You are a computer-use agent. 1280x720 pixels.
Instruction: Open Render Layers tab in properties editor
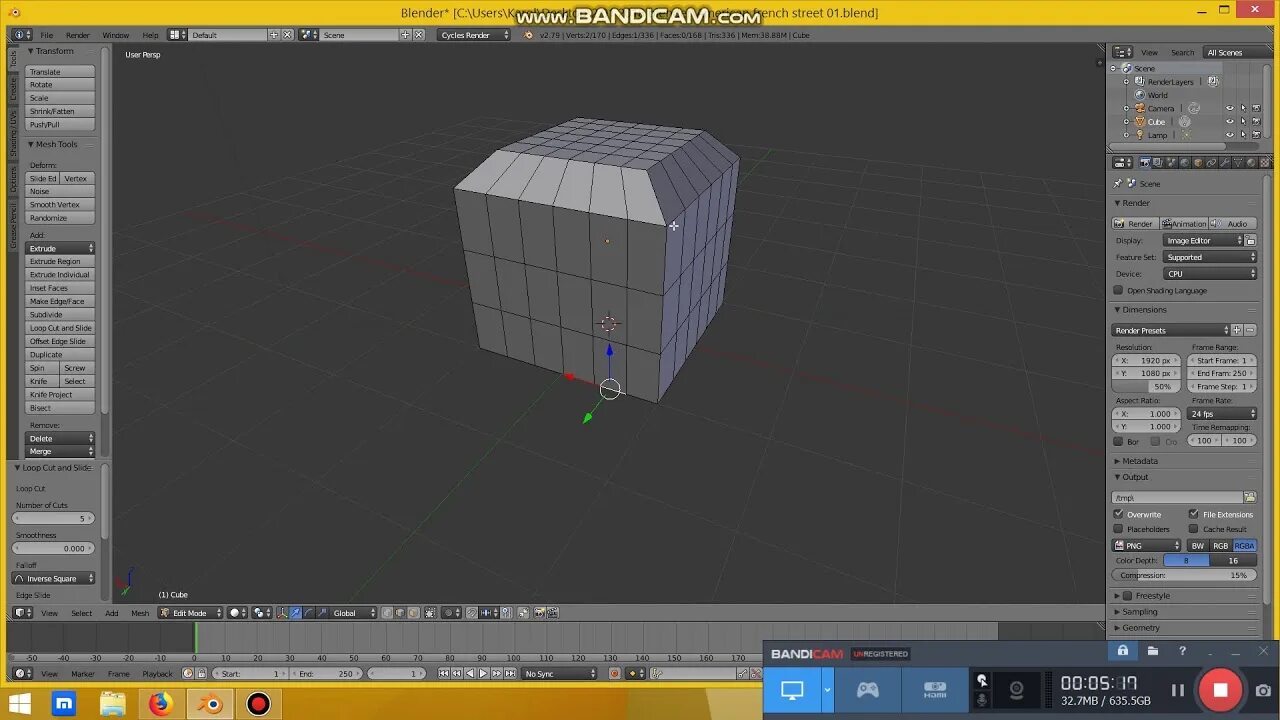pyautogui.click(x=1158, y=162)
